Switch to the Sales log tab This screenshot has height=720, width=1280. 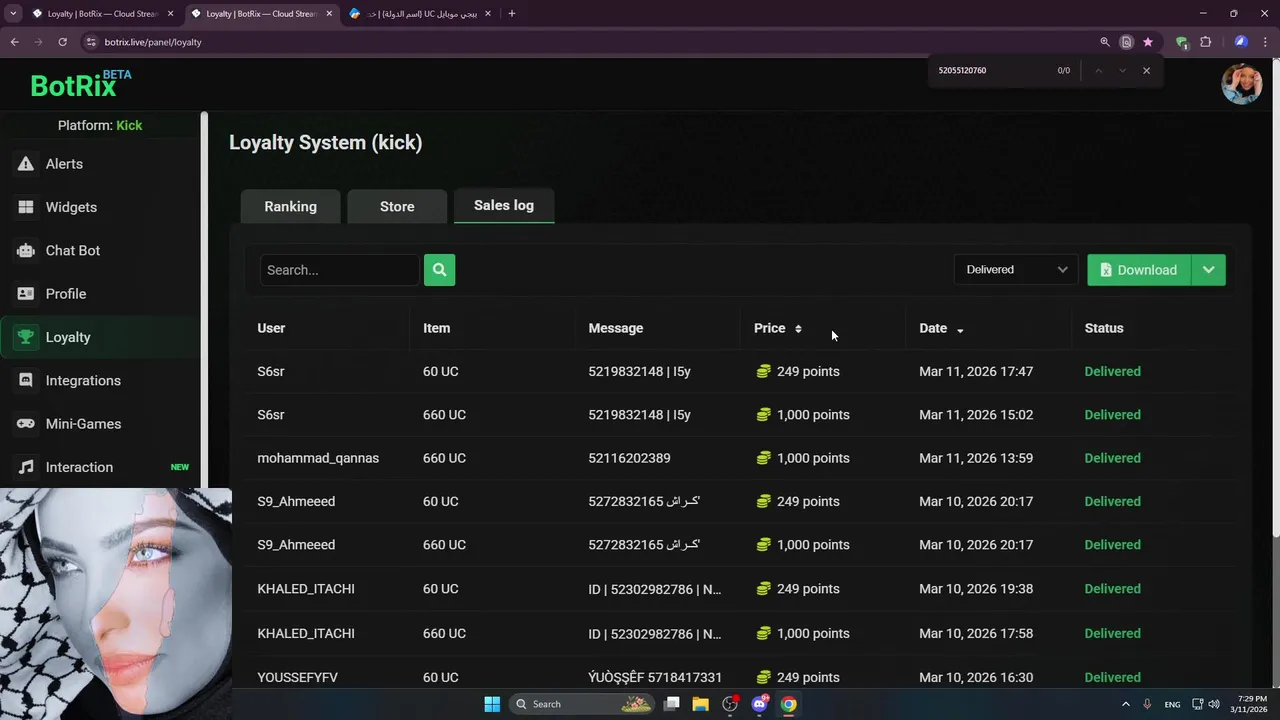504,205
